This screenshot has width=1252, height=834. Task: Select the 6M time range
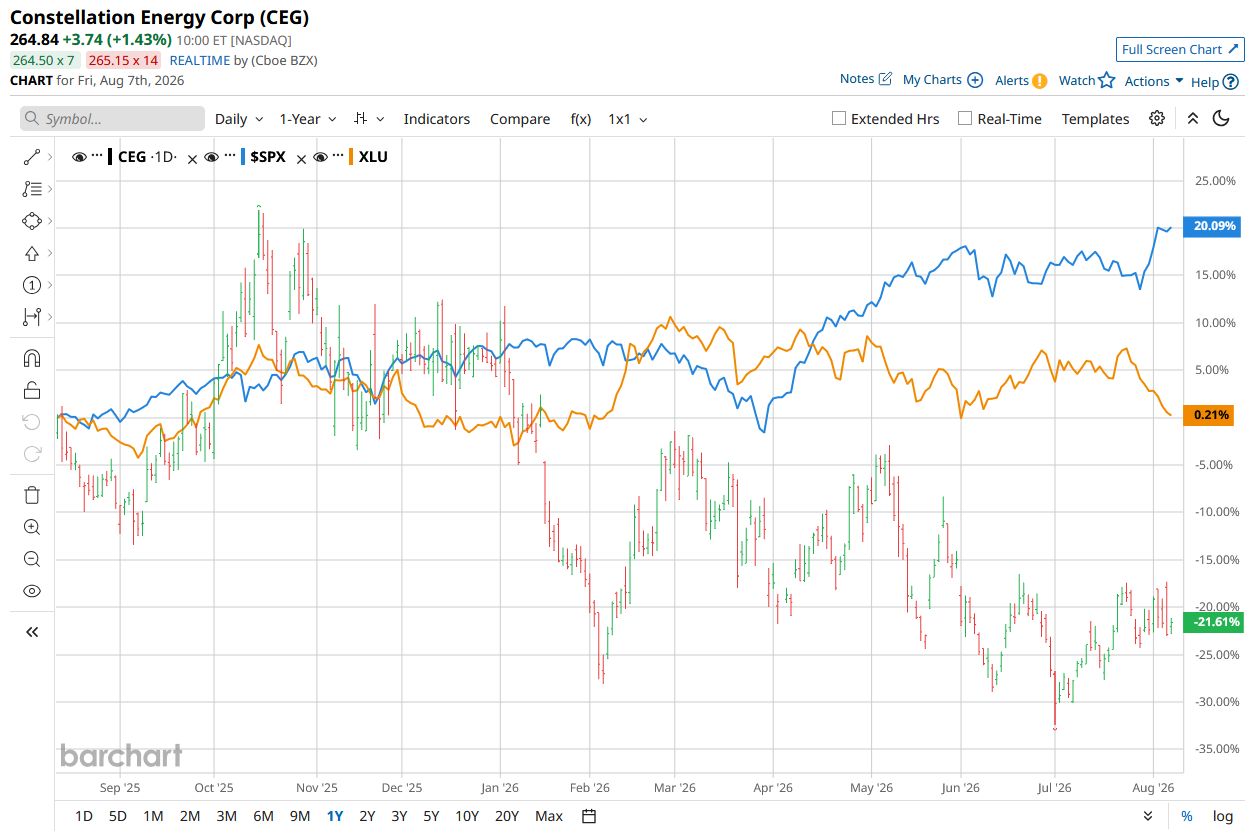click(x=263, y=816)
